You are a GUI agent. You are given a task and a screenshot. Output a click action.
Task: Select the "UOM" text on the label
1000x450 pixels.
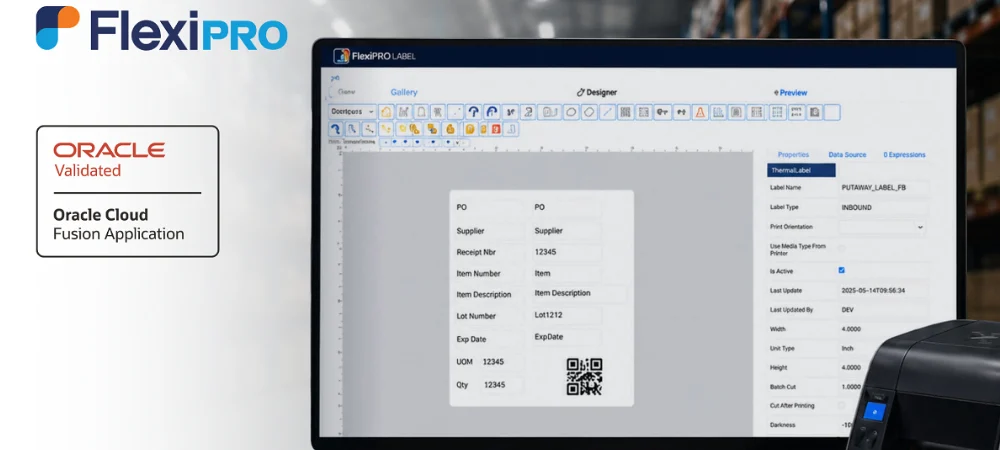click(x=464, y=362)
